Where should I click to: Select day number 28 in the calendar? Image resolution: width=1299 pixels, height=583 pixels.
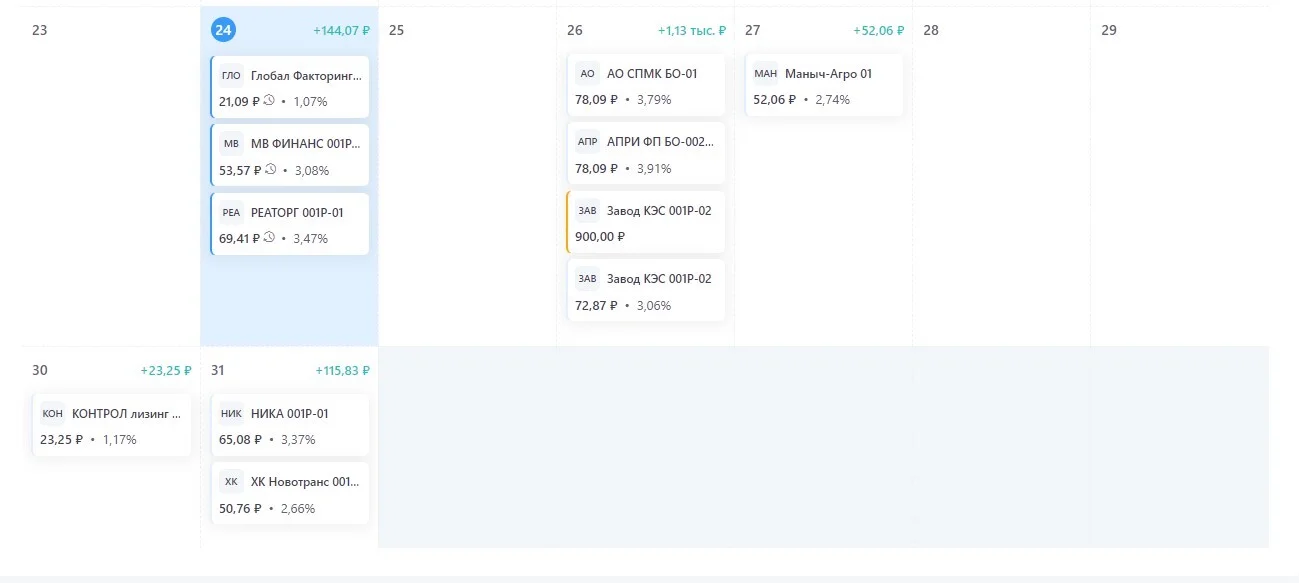tap(931, 30)
